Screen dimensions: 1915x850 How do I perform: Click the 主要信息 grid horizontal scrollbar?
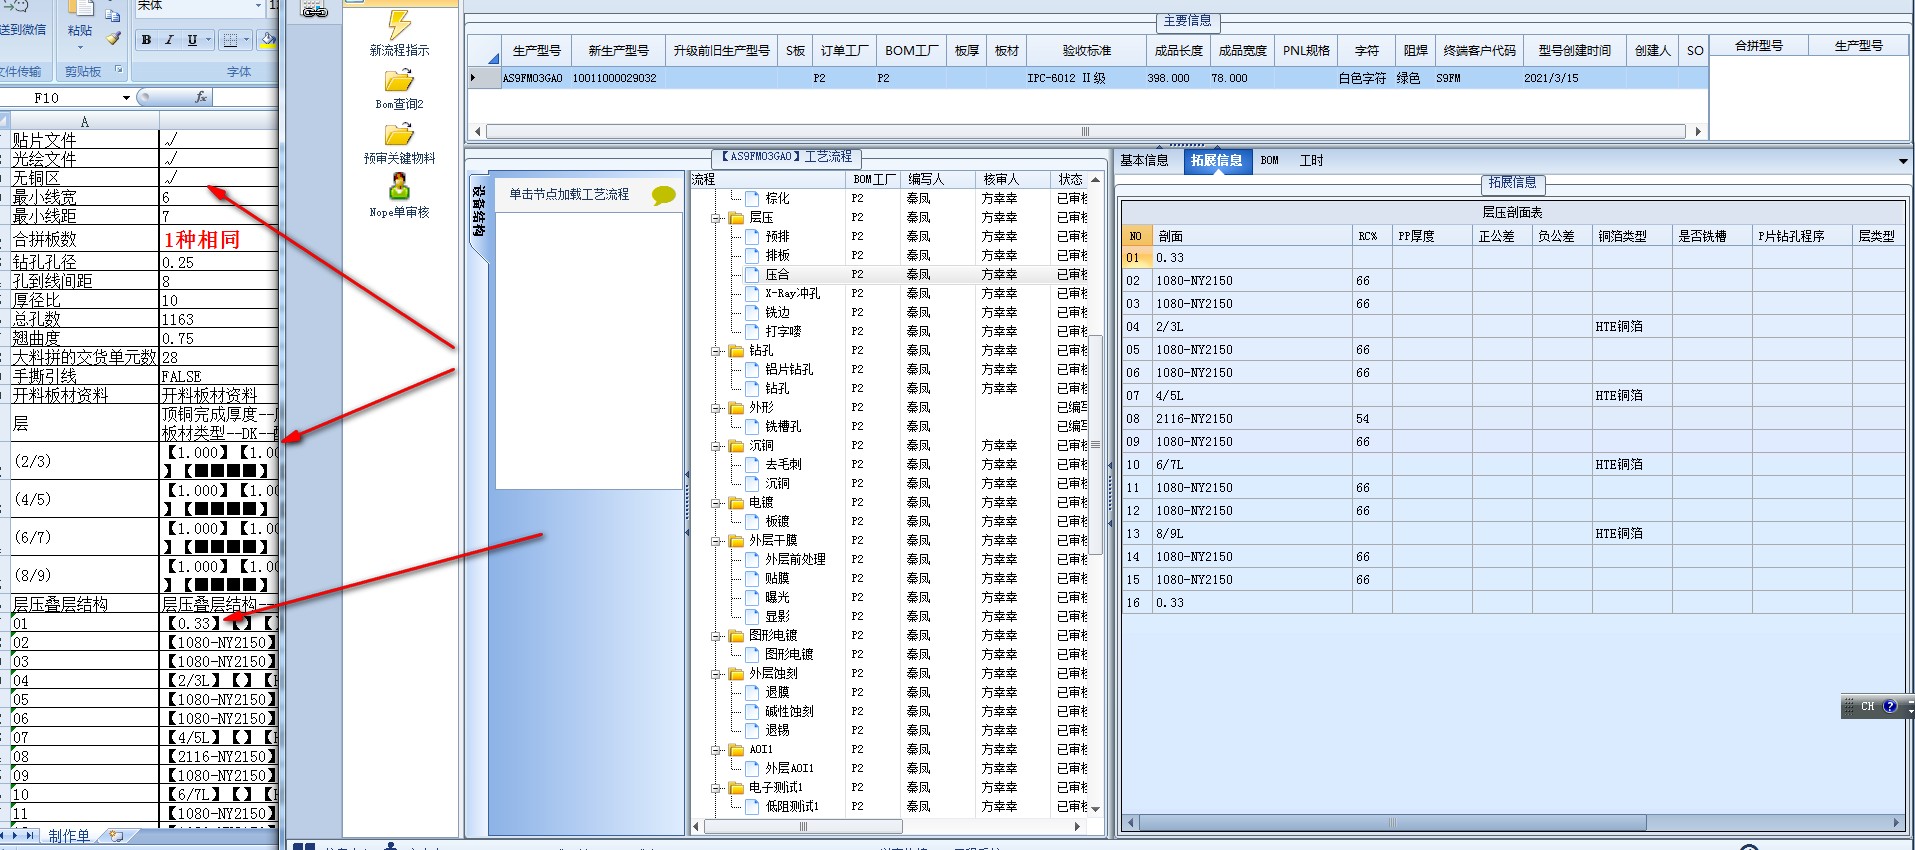[1086, 131]
